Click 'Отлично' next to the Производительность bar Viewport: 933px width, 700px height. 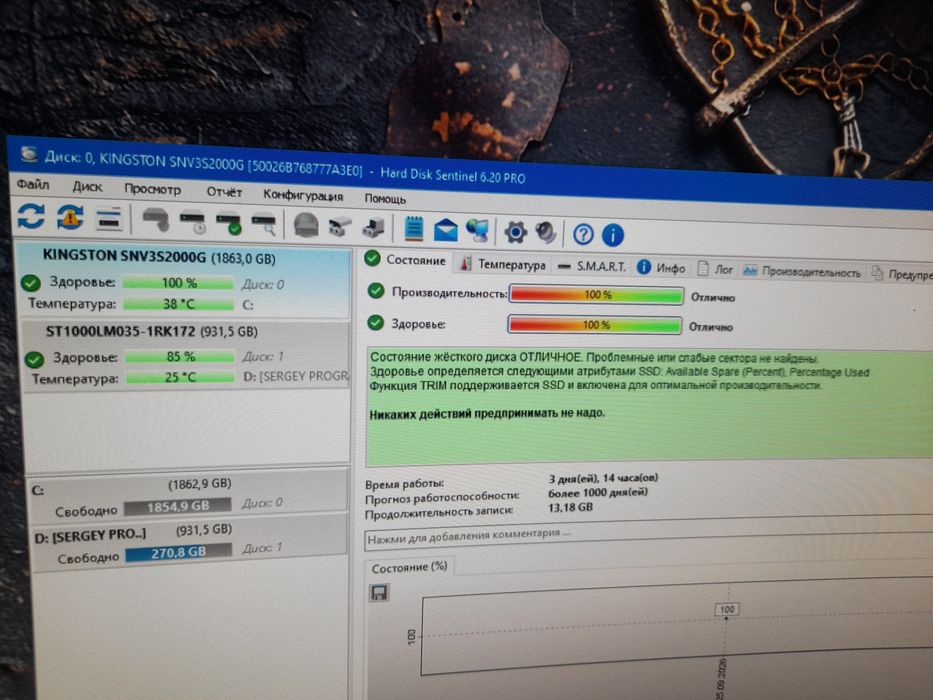tap(713, 298)
